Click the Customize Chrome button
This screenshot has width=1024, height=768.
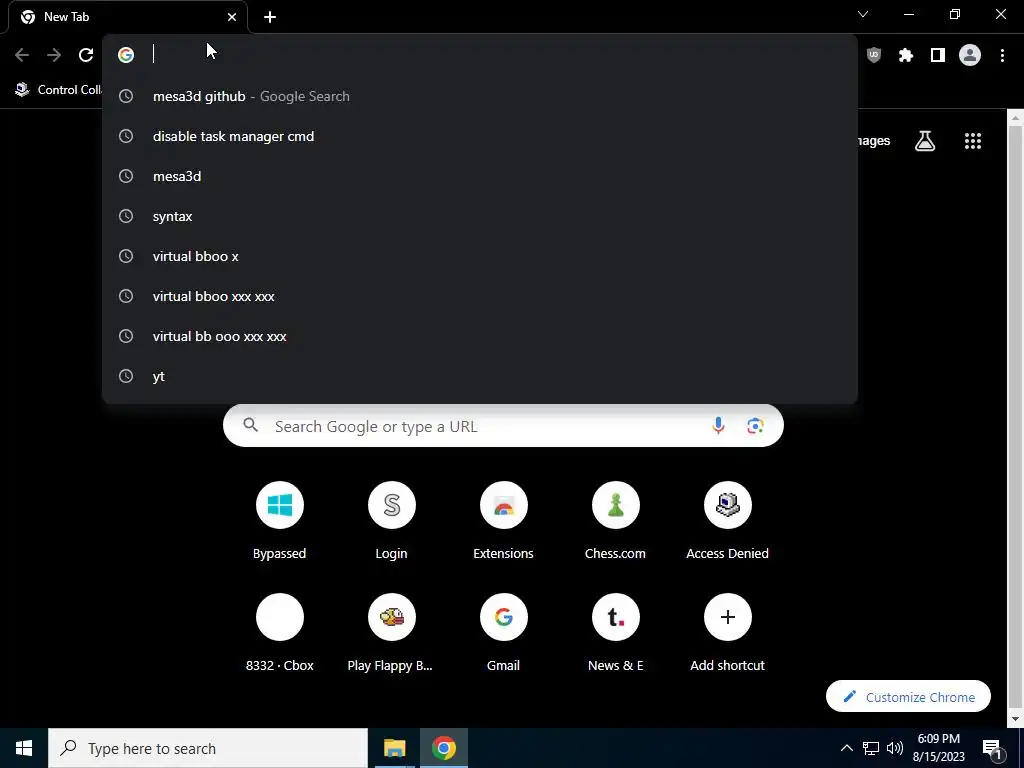coord(908,697)
